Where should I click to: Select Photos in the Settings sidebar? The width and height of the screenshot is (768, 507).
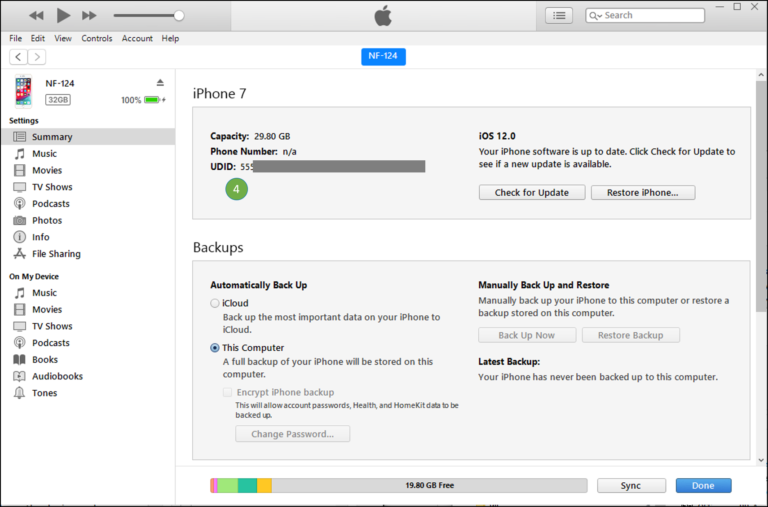(46, 220)
